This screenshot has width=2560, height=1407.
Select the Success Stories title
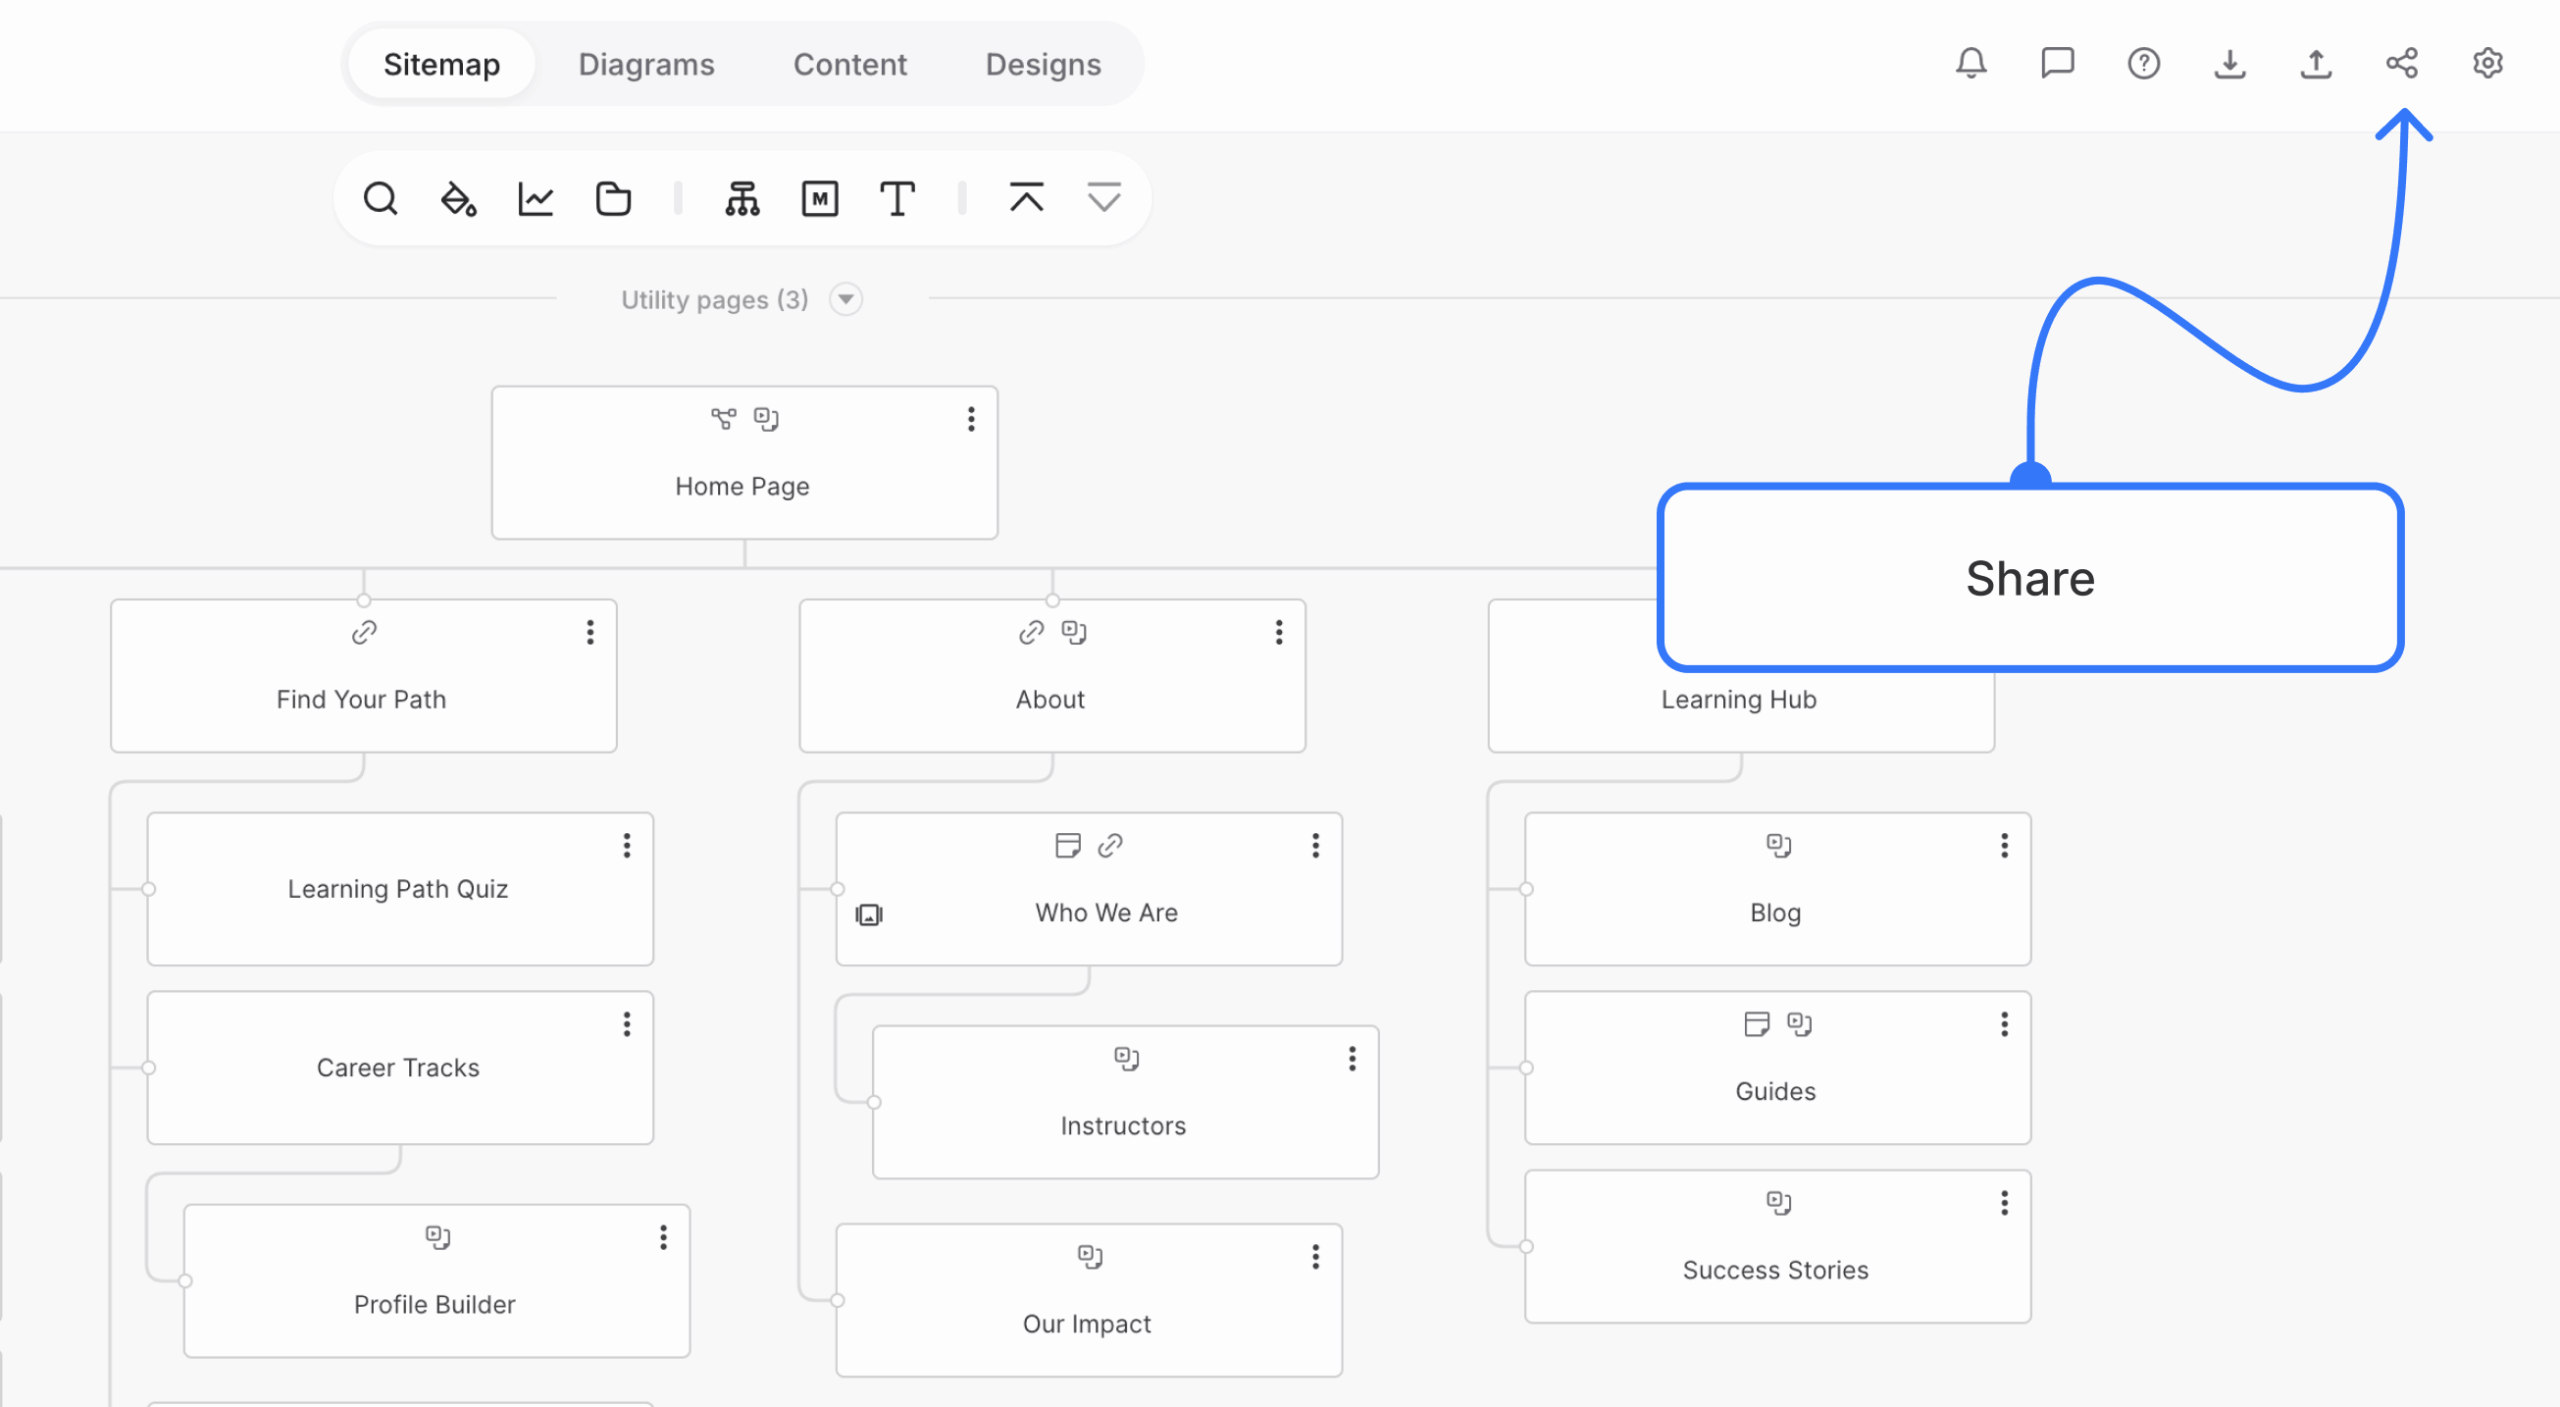click(1776, 1270)
